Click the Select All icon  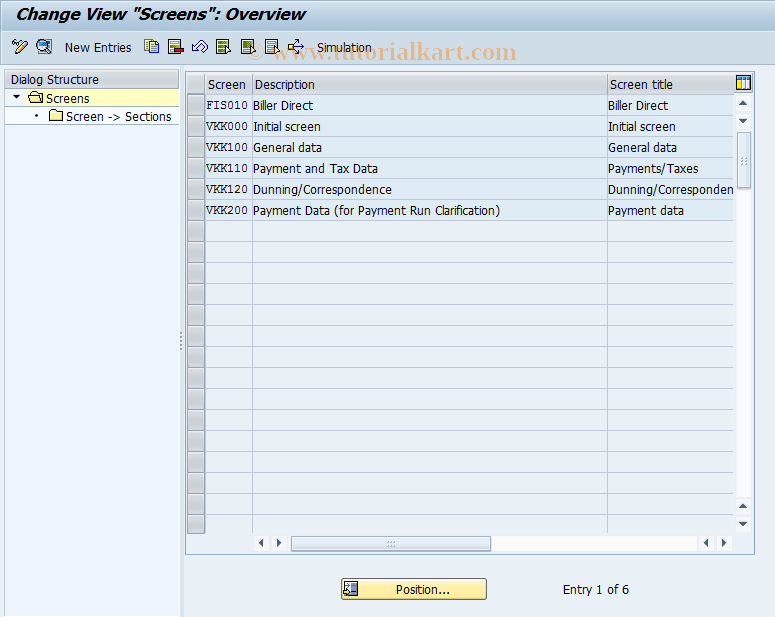click(223, 47)
